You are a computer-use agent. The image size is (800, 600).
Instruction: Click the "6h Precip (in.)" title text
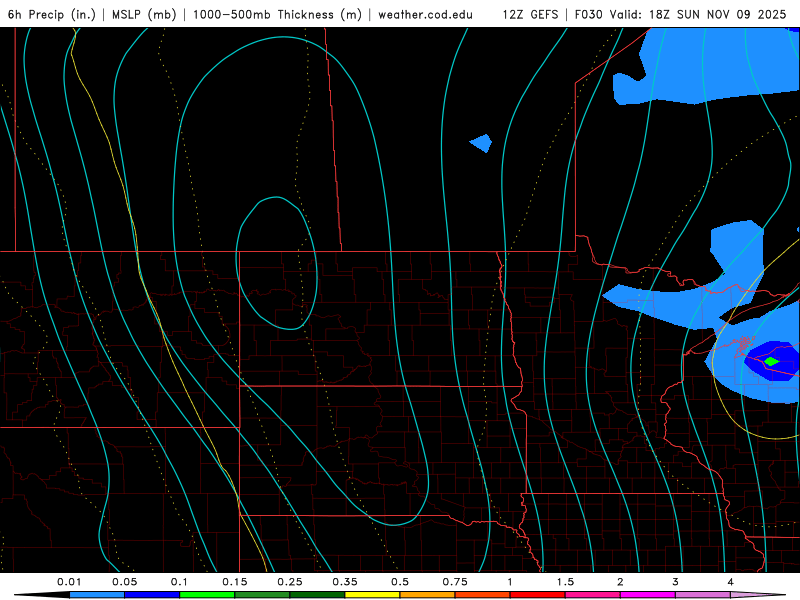point(52,14)
